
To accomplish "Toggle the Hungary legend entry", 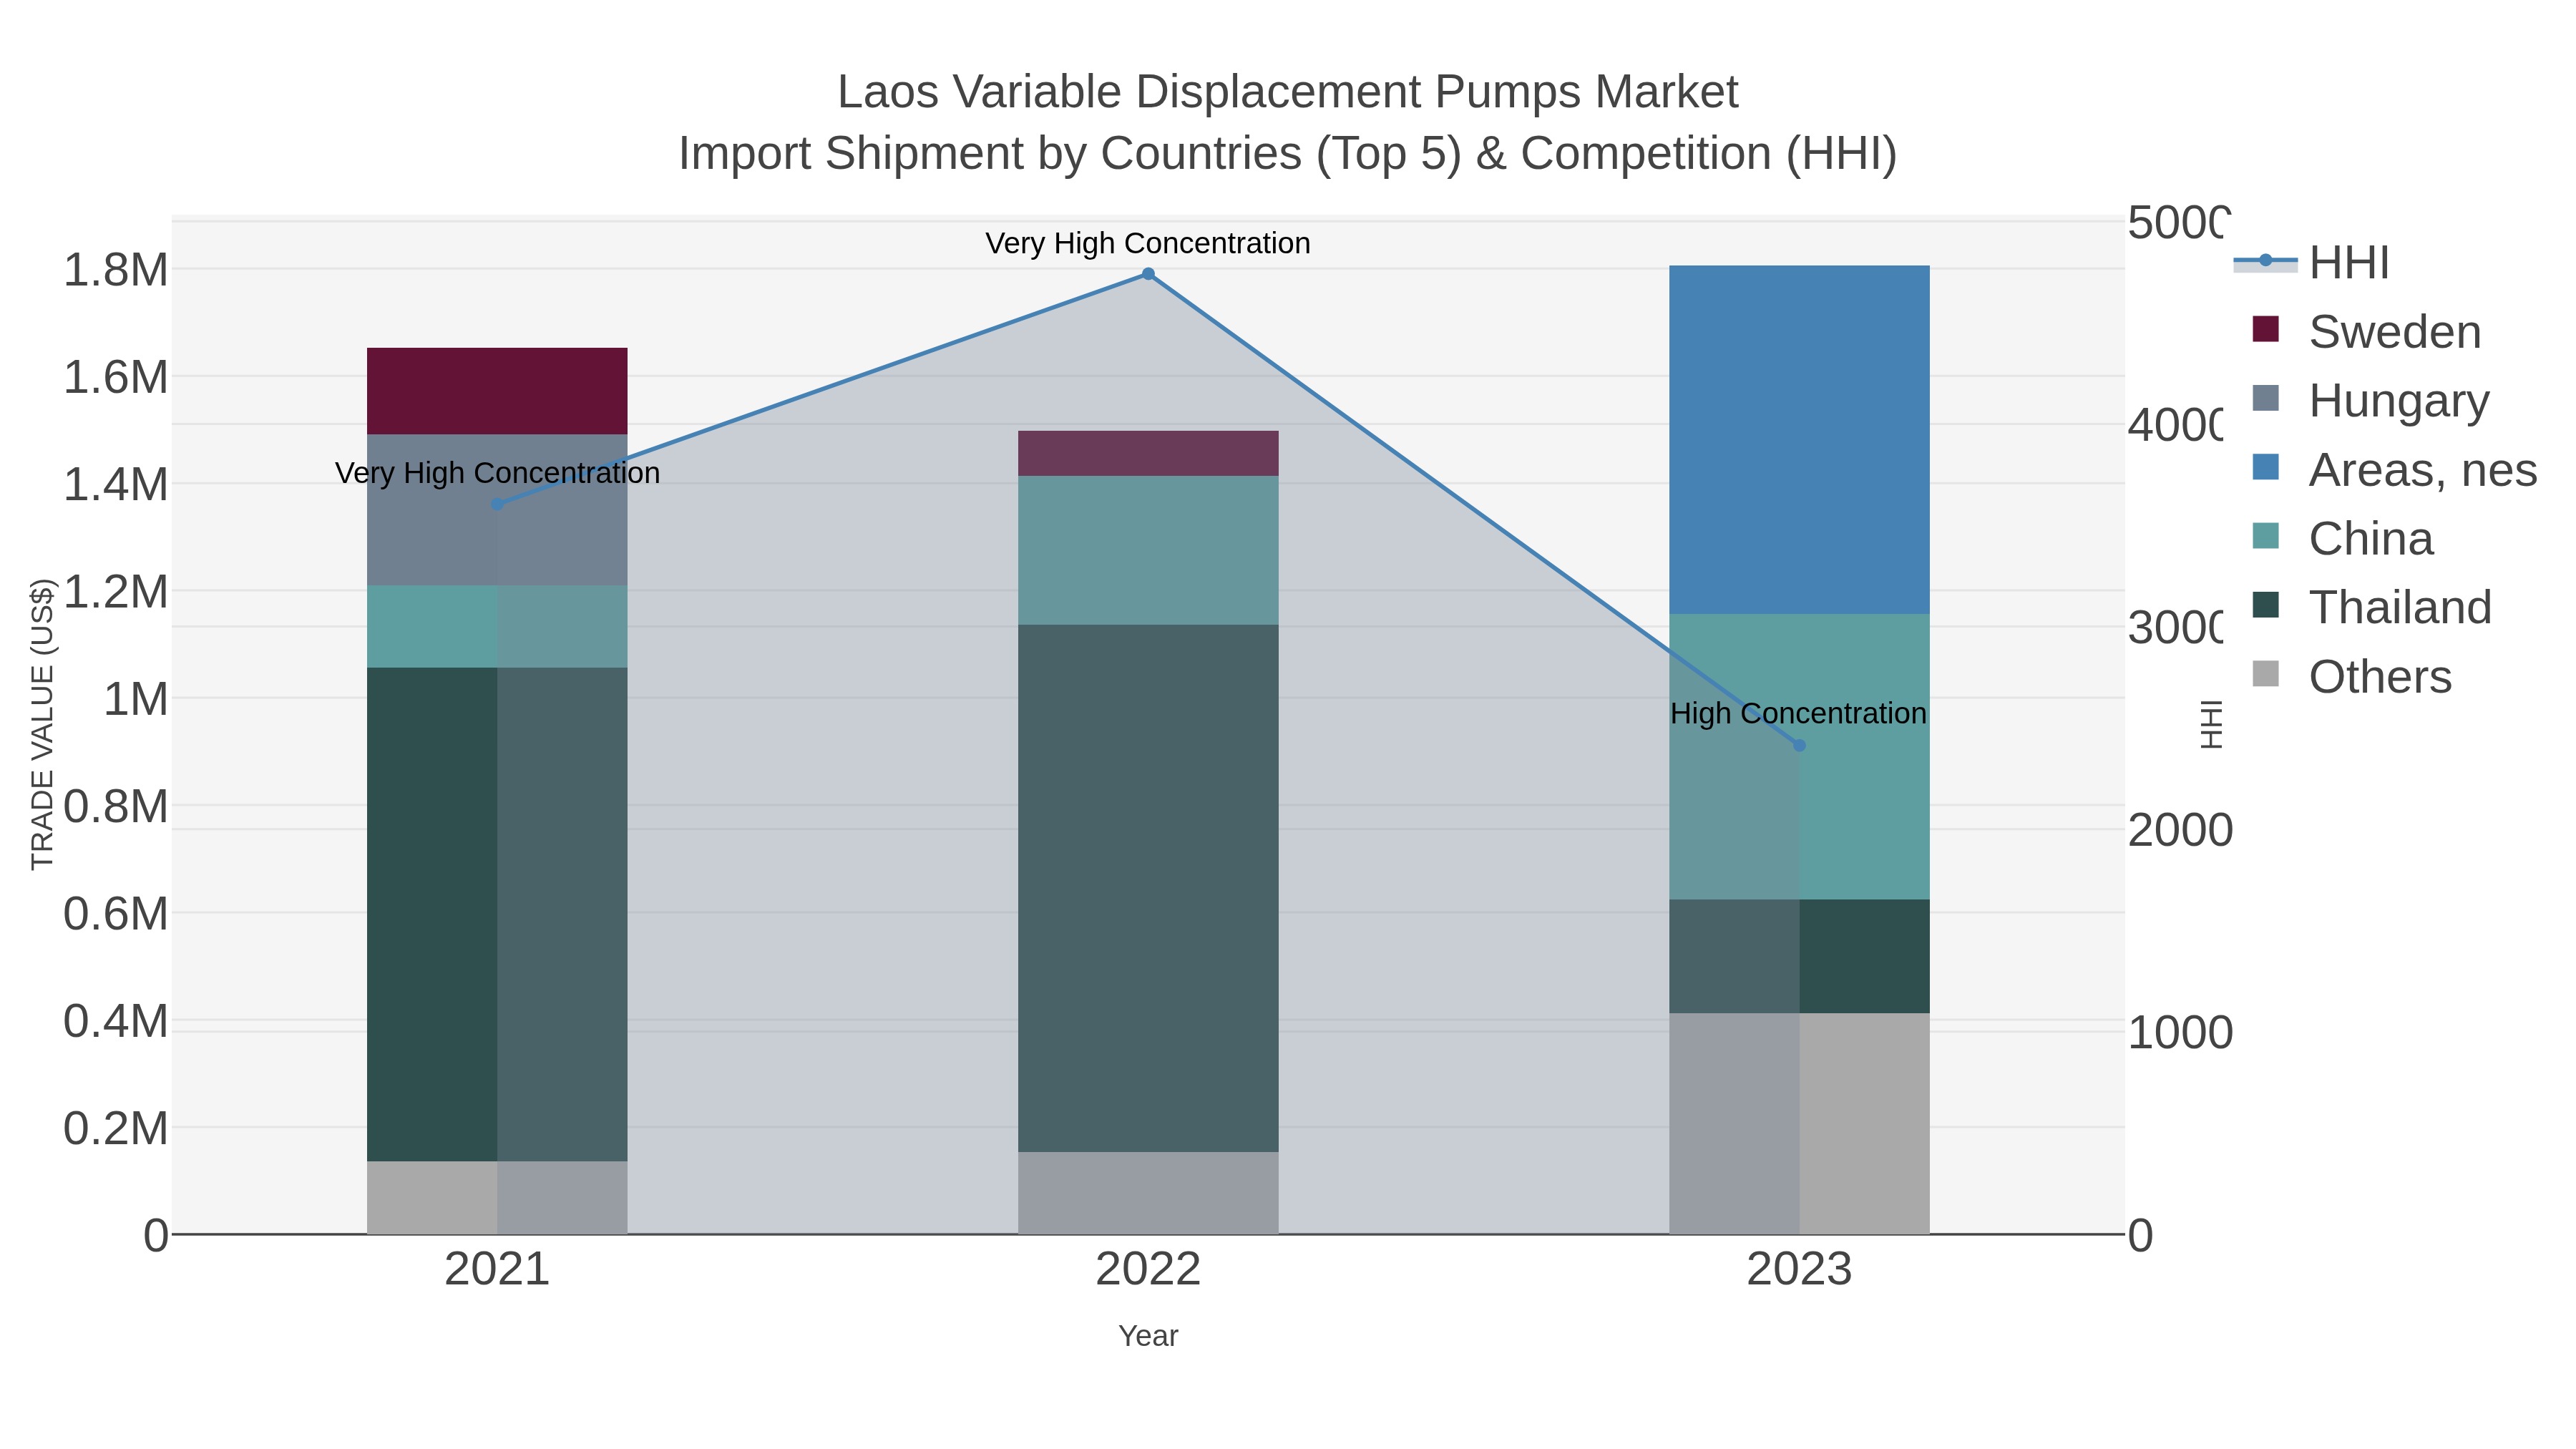I will [x=2370, y=400].
